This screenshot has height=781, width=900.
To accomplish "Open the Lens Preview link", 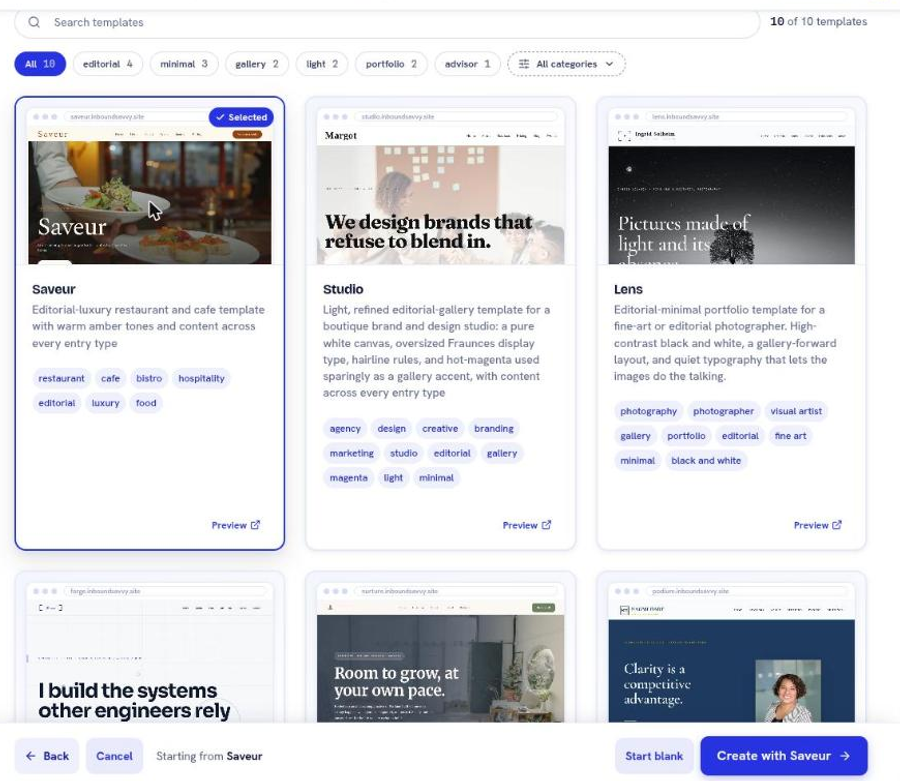I will 818,525.
